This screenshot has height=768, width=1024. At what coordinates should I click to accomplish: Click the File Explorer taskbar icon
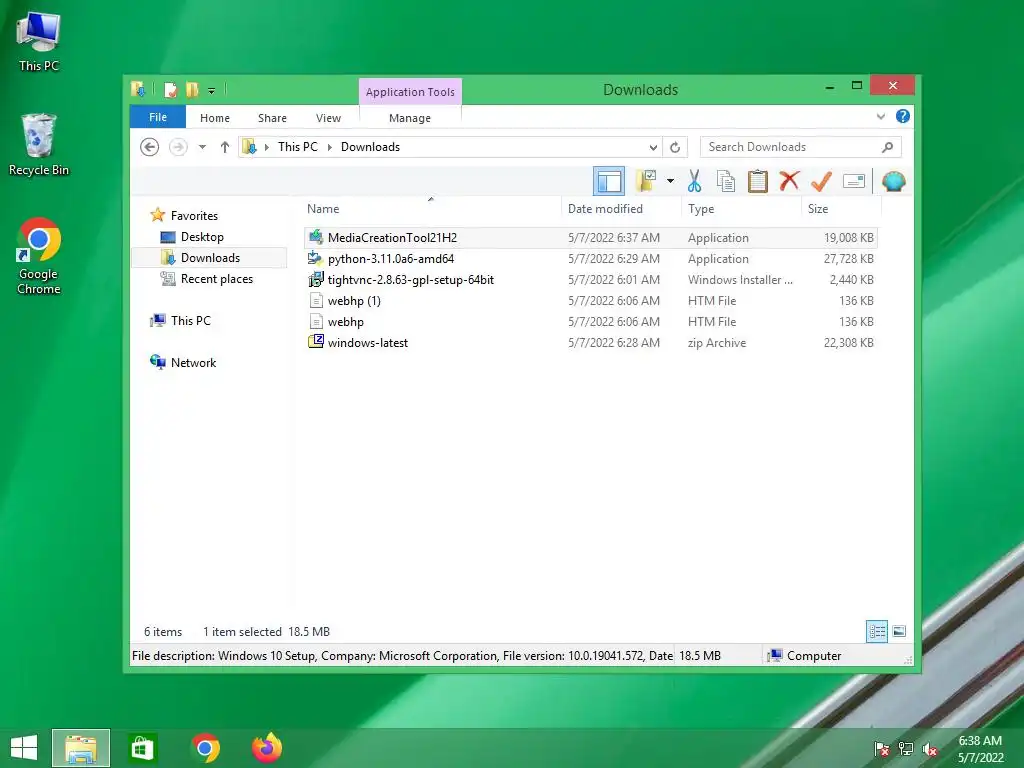[81, 748]
